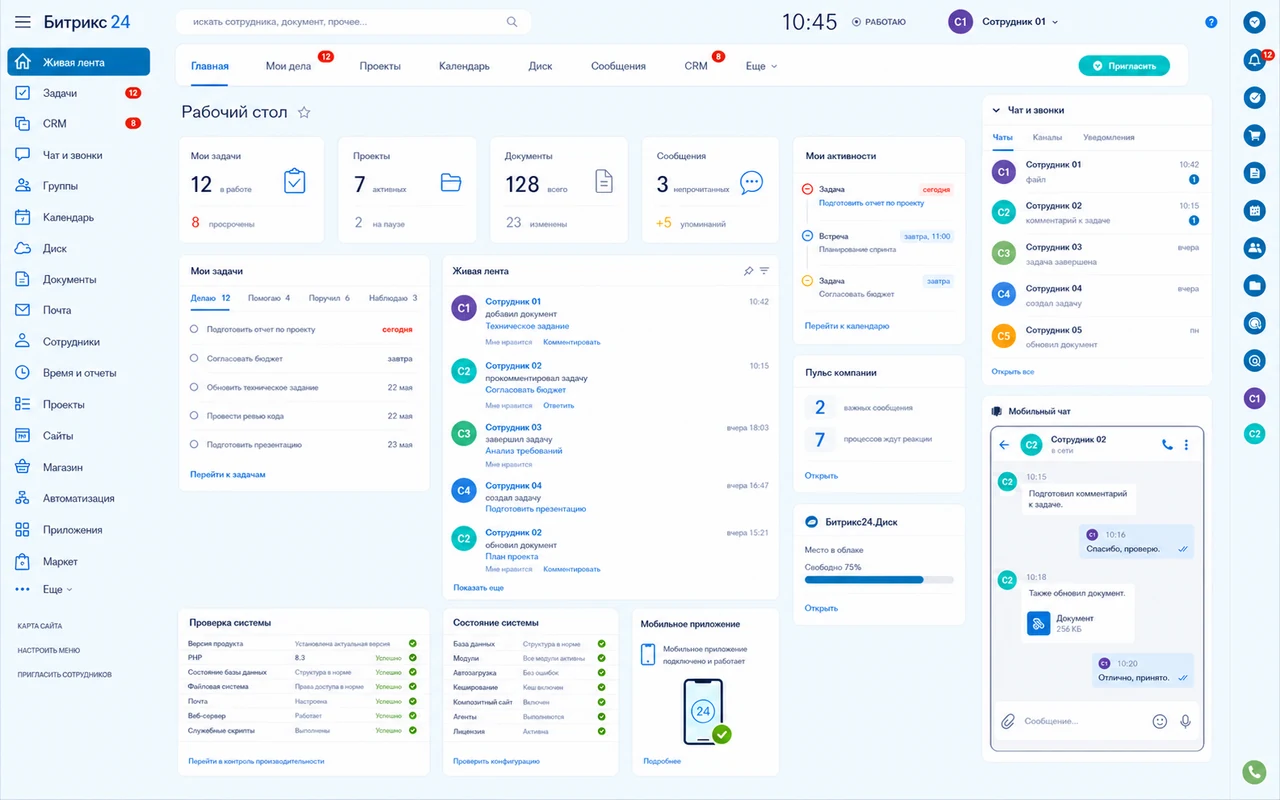
Task: Open Автоматизация in the left sidebar
Action: [78, 498]
